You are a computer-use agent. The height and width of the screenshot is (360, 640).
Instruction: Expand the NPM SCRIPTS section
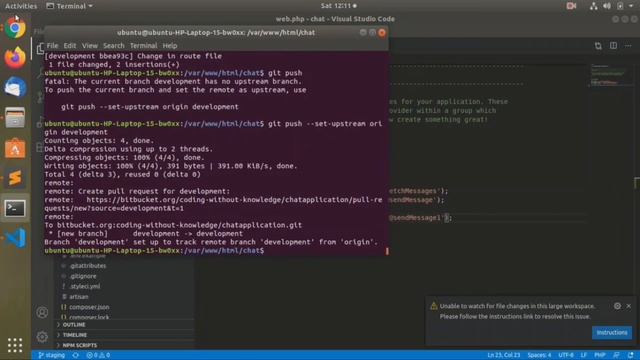pyautogui.click(x=80, y=345)
